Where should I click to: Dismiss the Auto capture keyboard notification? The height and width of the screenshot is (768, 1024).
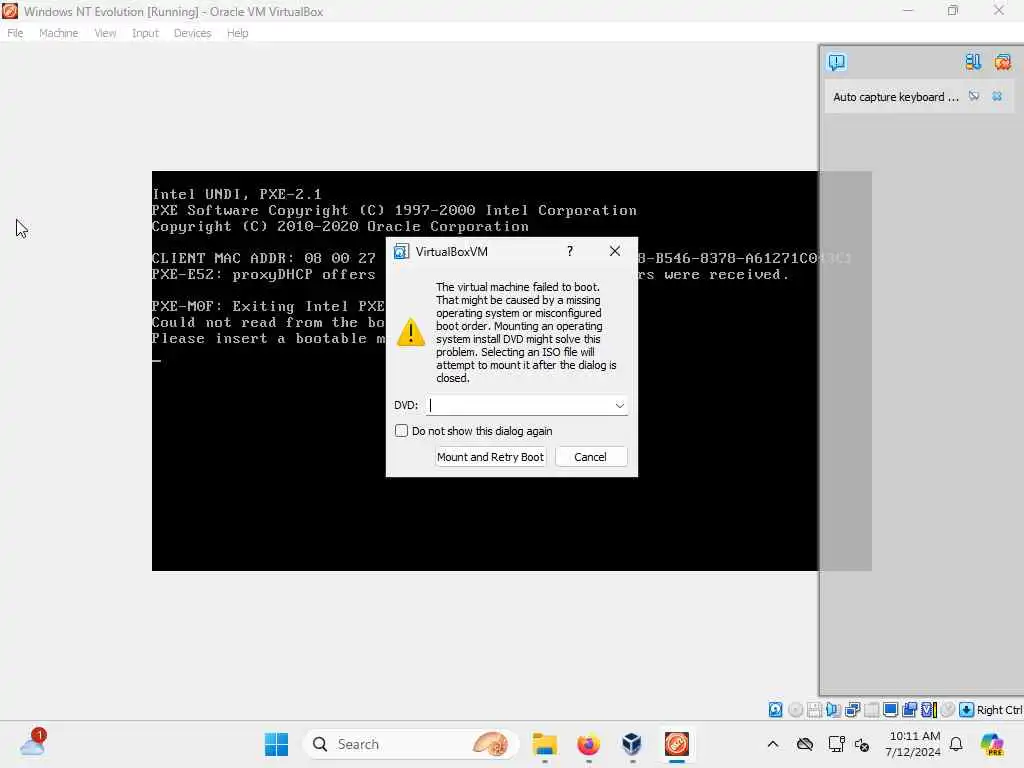pyautogui.click(x=997, y=97)
